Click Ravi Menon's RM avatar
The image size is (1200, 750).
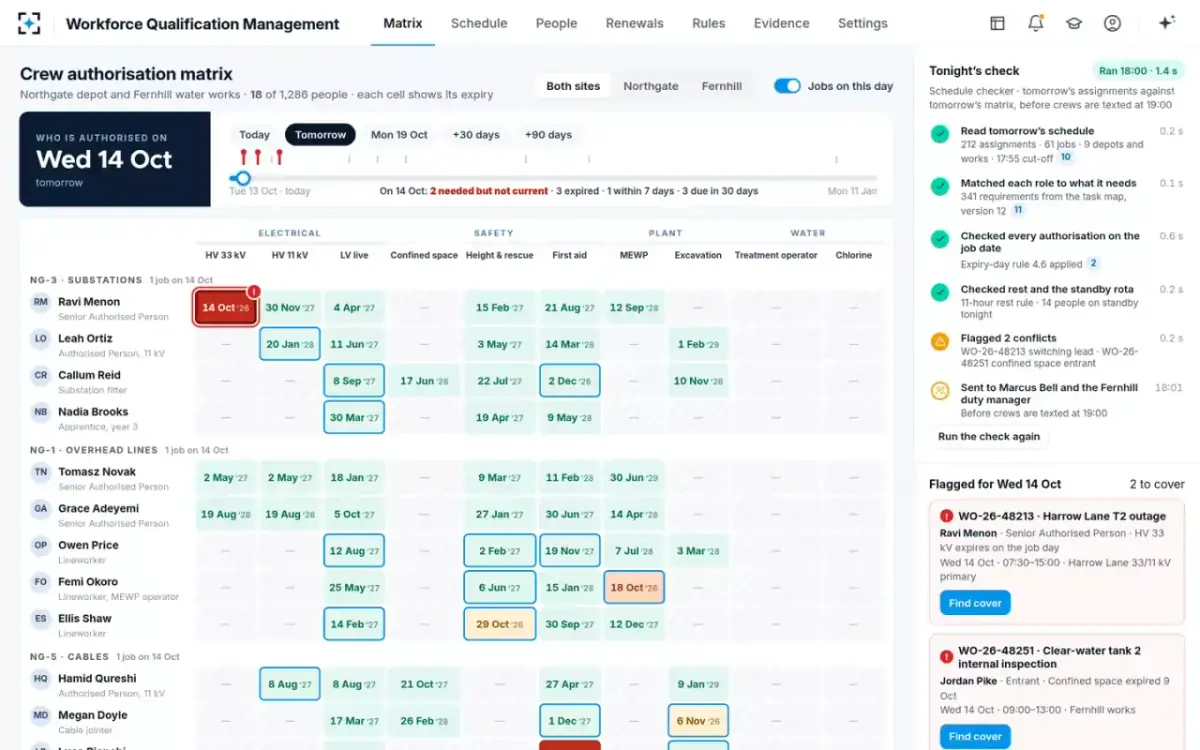coord(41,302)
